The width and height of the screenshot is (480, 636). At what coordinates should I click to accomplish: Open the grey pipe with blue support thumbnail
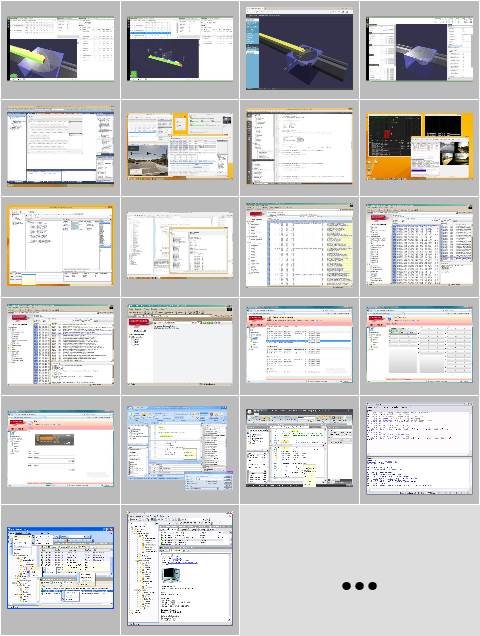click(420, 49)
